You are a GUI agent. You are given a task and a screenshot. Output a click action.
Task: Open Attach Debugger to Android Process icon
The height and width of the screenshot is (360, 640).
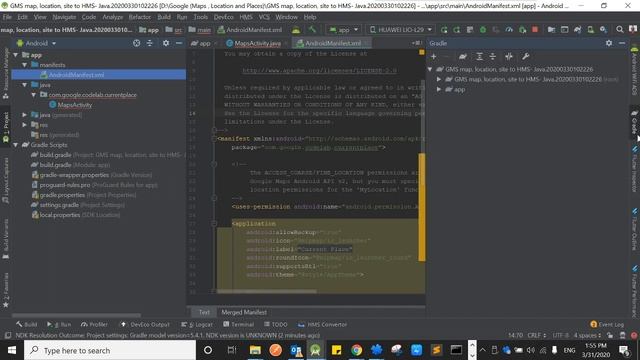(522, 30)
